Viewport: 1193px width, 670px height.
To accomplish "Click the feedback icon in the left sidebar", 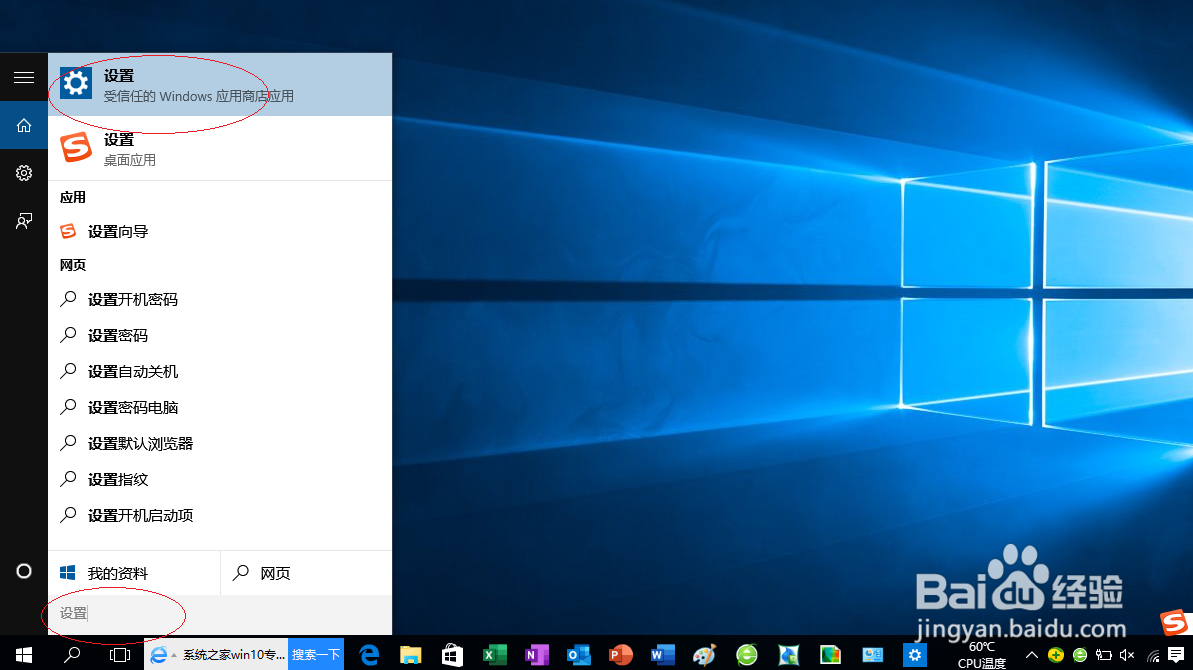I will [x=23, y=220].
